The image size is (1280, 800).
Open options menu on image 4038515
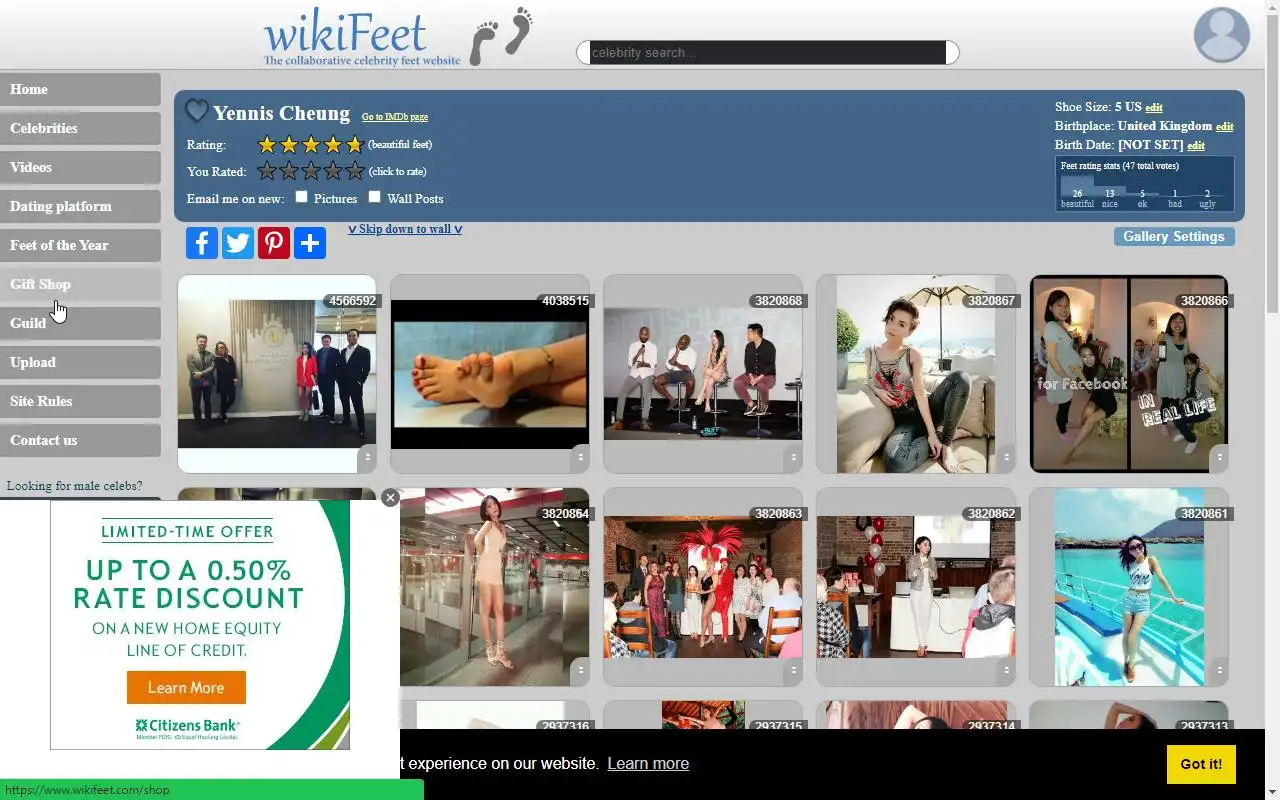[580, 457]
